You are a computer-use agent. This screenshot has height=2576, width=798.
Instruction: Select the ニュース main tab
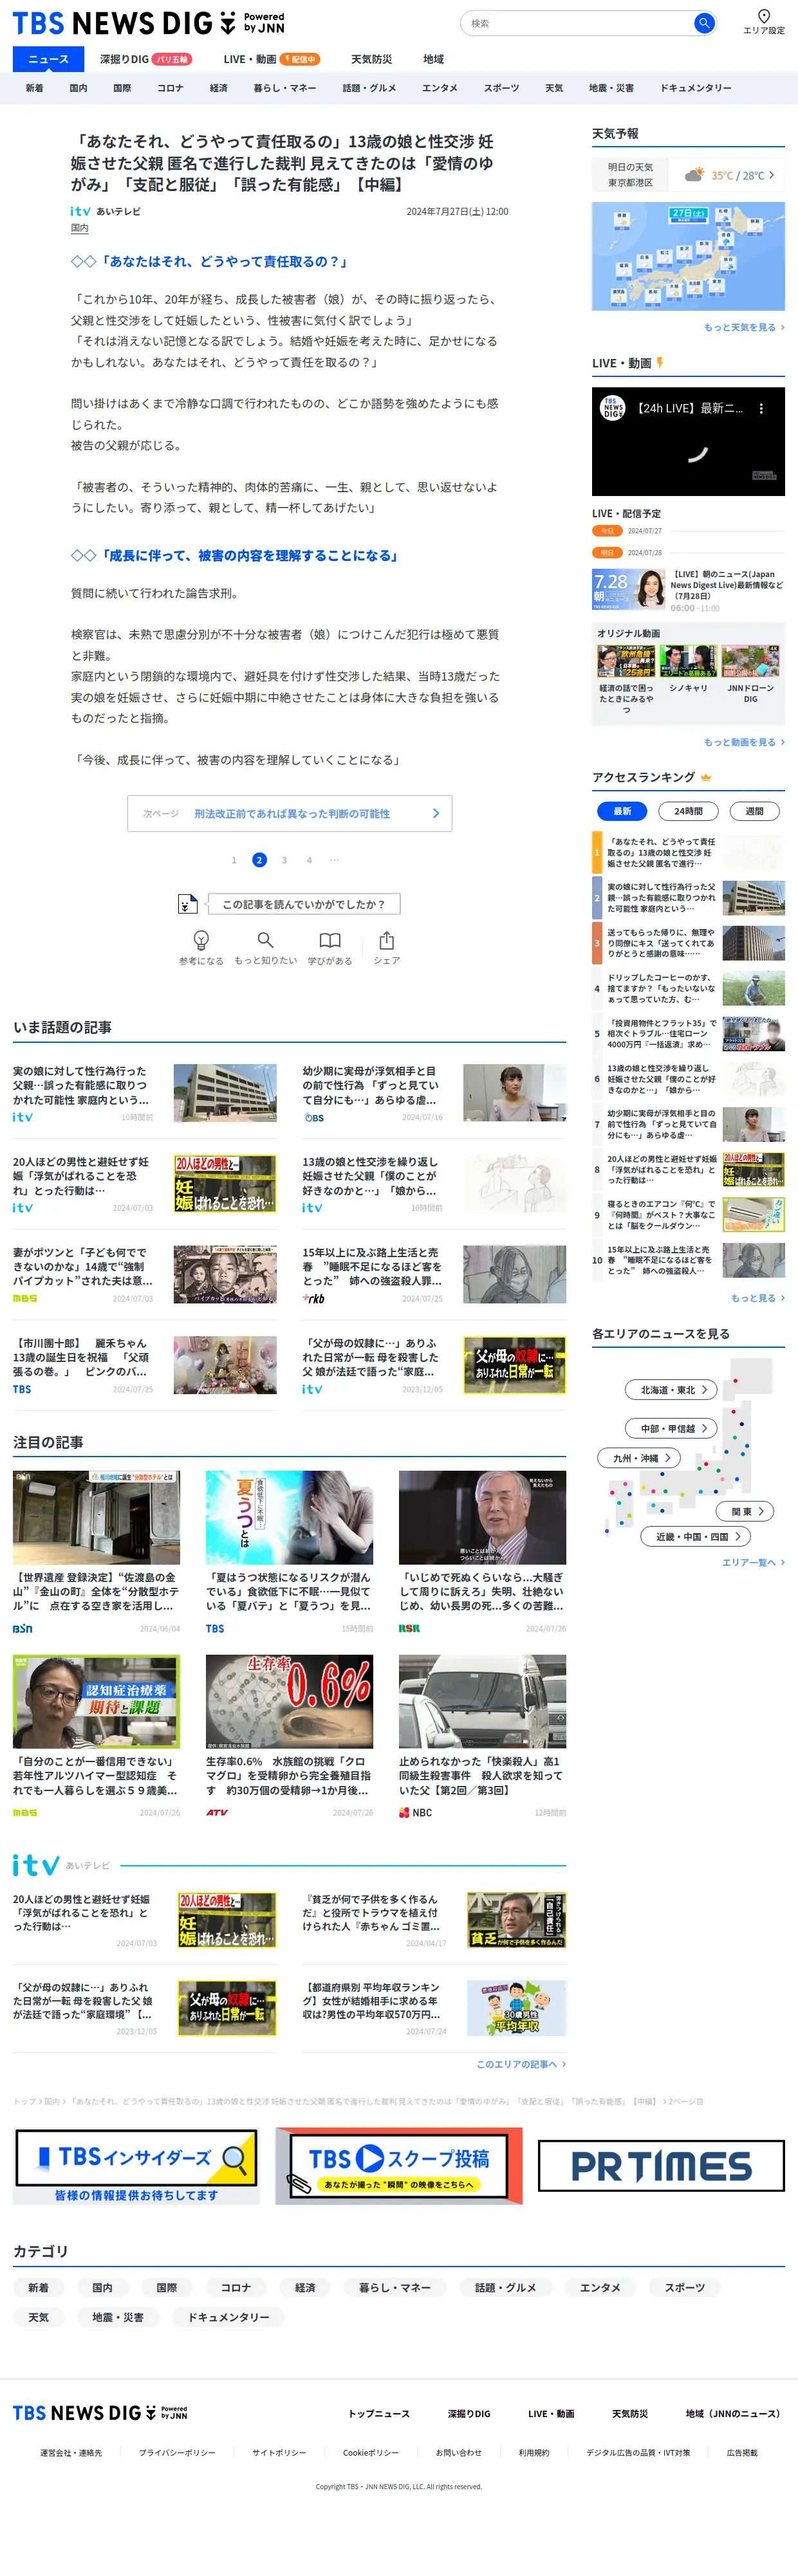tap(48, 59)
